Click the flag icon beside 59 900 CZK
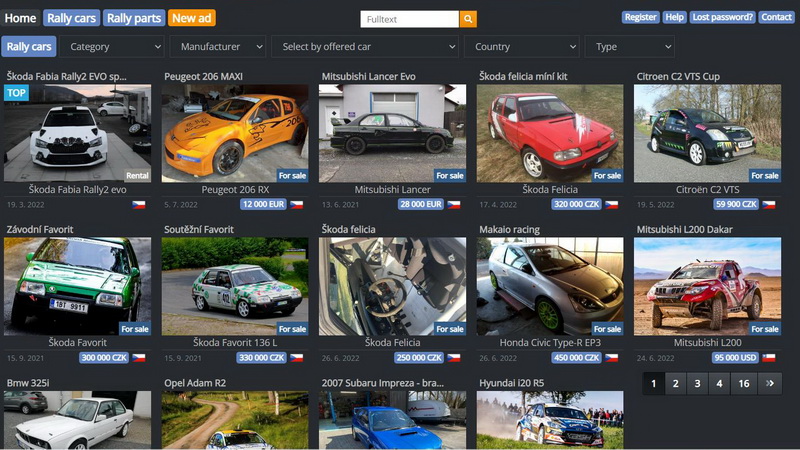This screenshot has width=800, height=450. 768,204
